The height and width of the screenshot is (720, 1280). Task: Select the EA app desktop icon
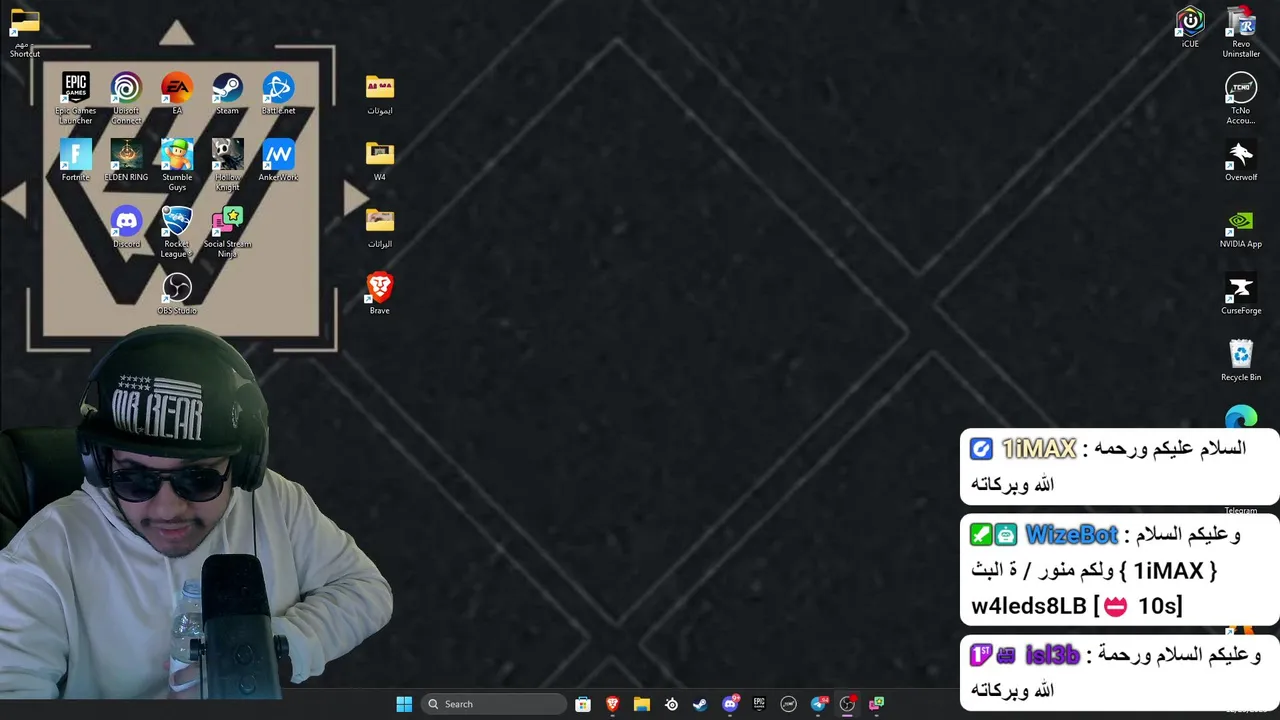(177, 93)
